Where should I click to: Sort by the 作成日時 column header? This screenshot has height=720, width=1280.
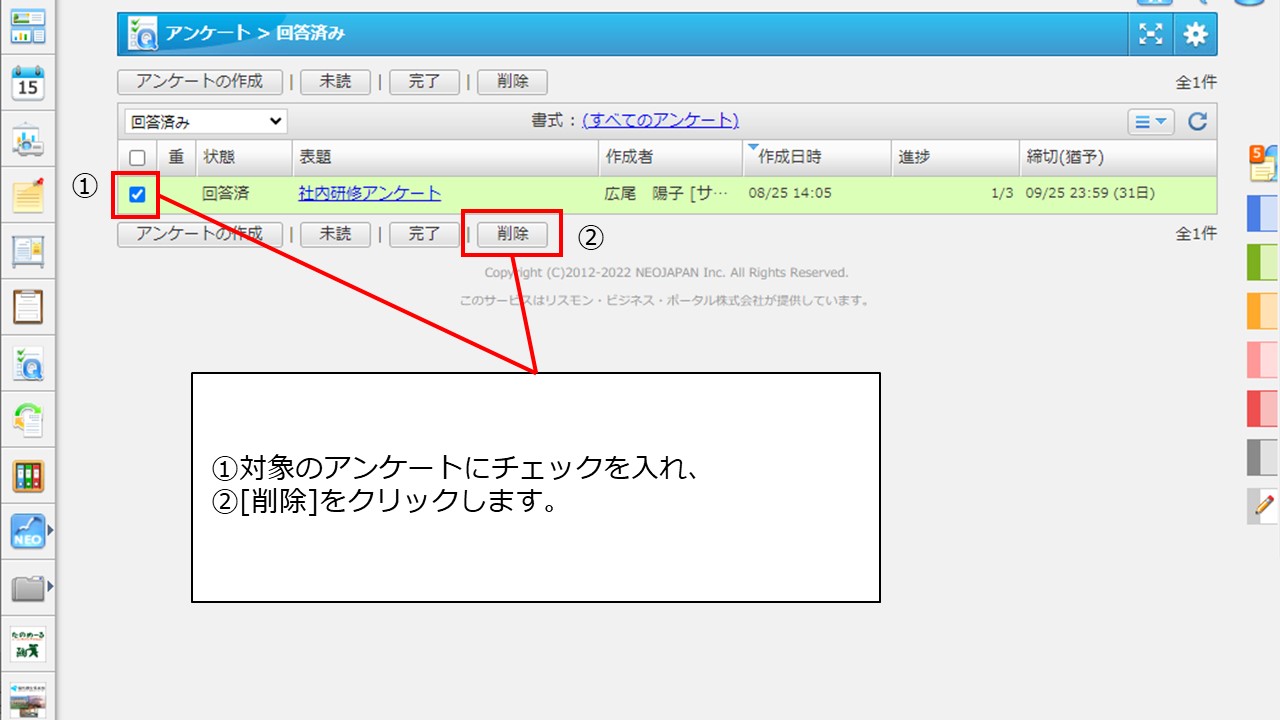(x=789, y=157)
